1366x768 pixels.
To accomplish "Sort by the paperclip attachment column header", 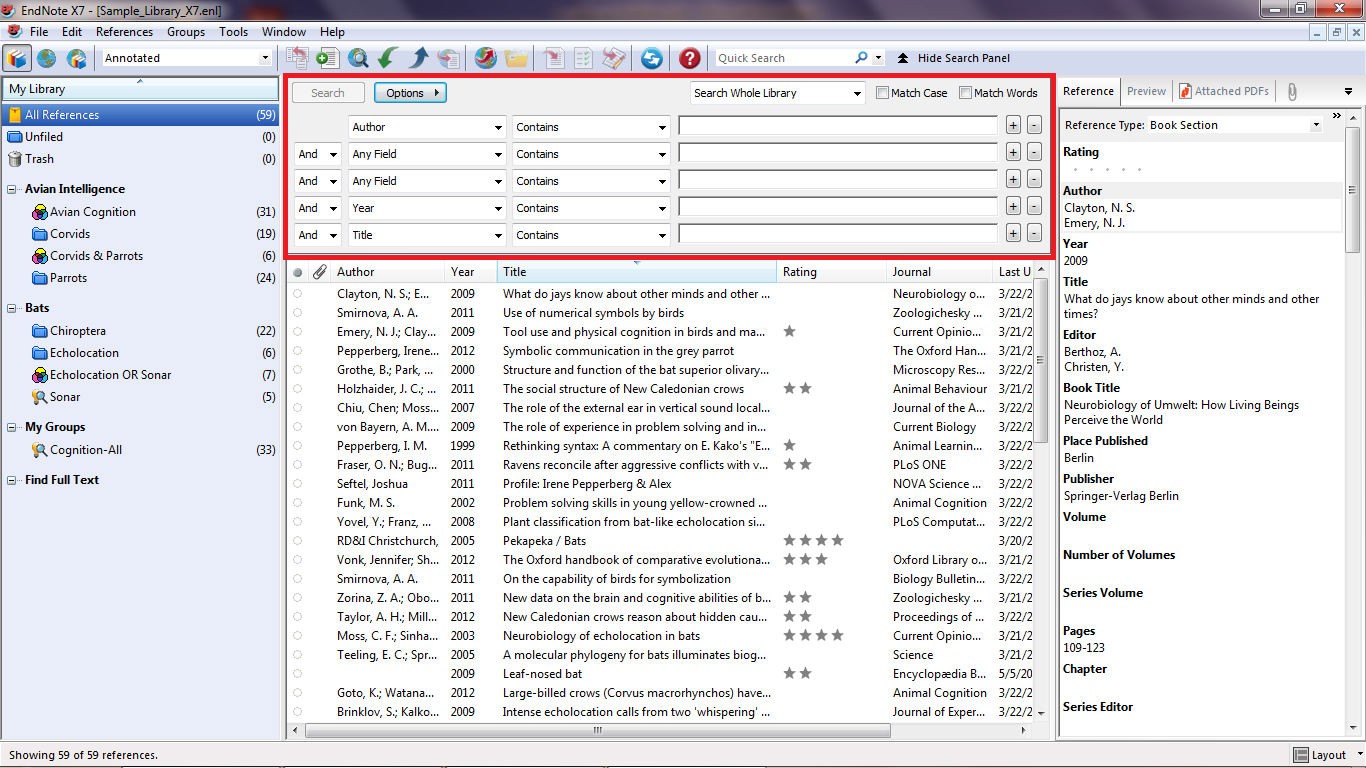I will tap(319, 272).
